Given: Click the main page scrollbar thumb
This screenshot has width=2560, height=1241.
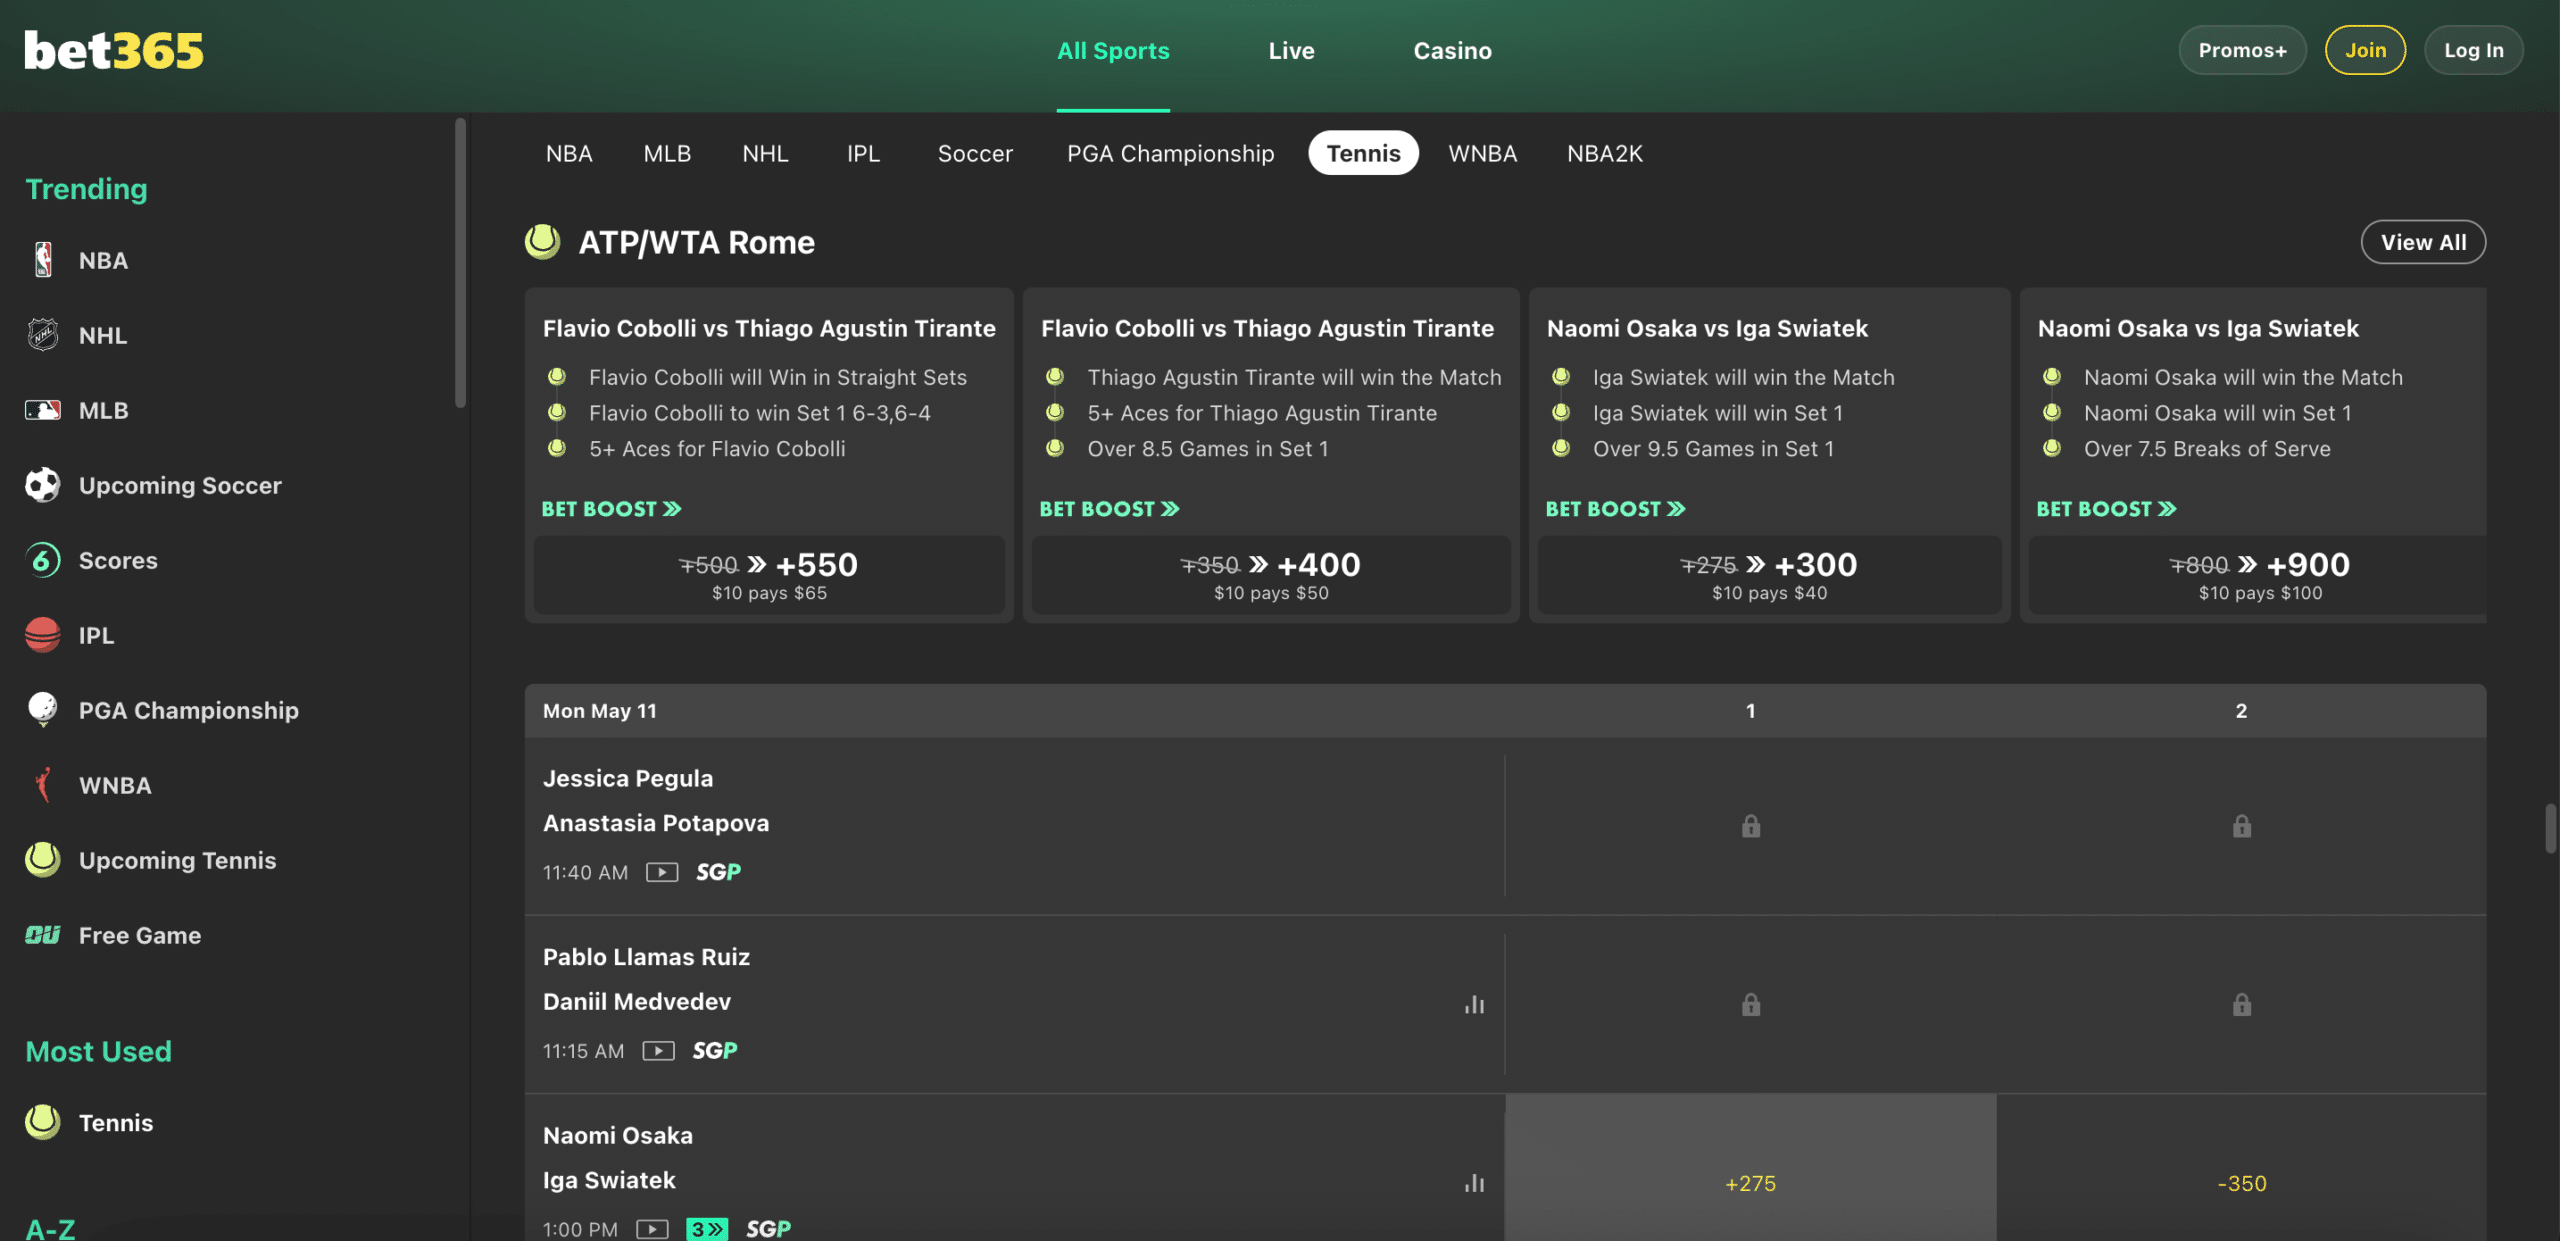Looking at the screenshot, I should (2550, 827).
